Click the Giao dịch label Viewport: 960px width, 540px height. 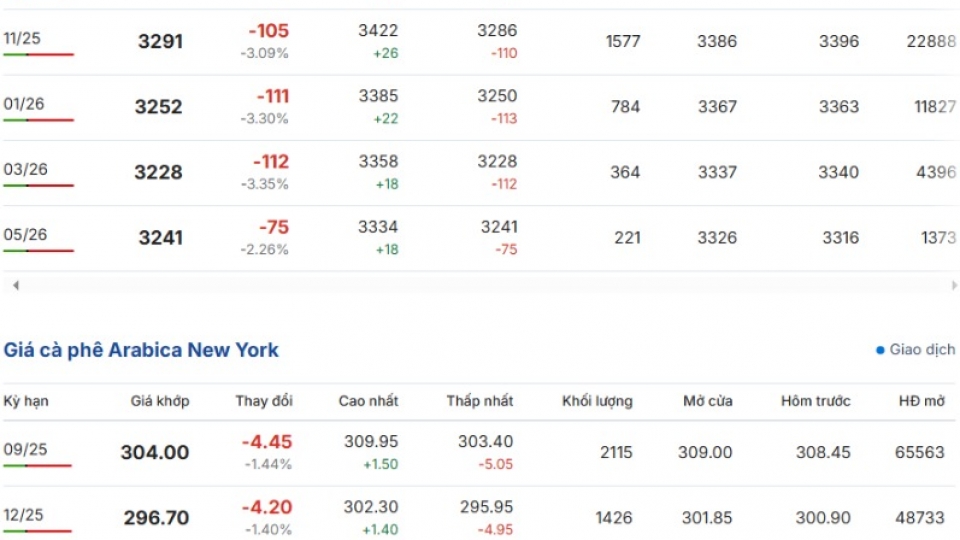pyautogui.click(x=921, y=350)
